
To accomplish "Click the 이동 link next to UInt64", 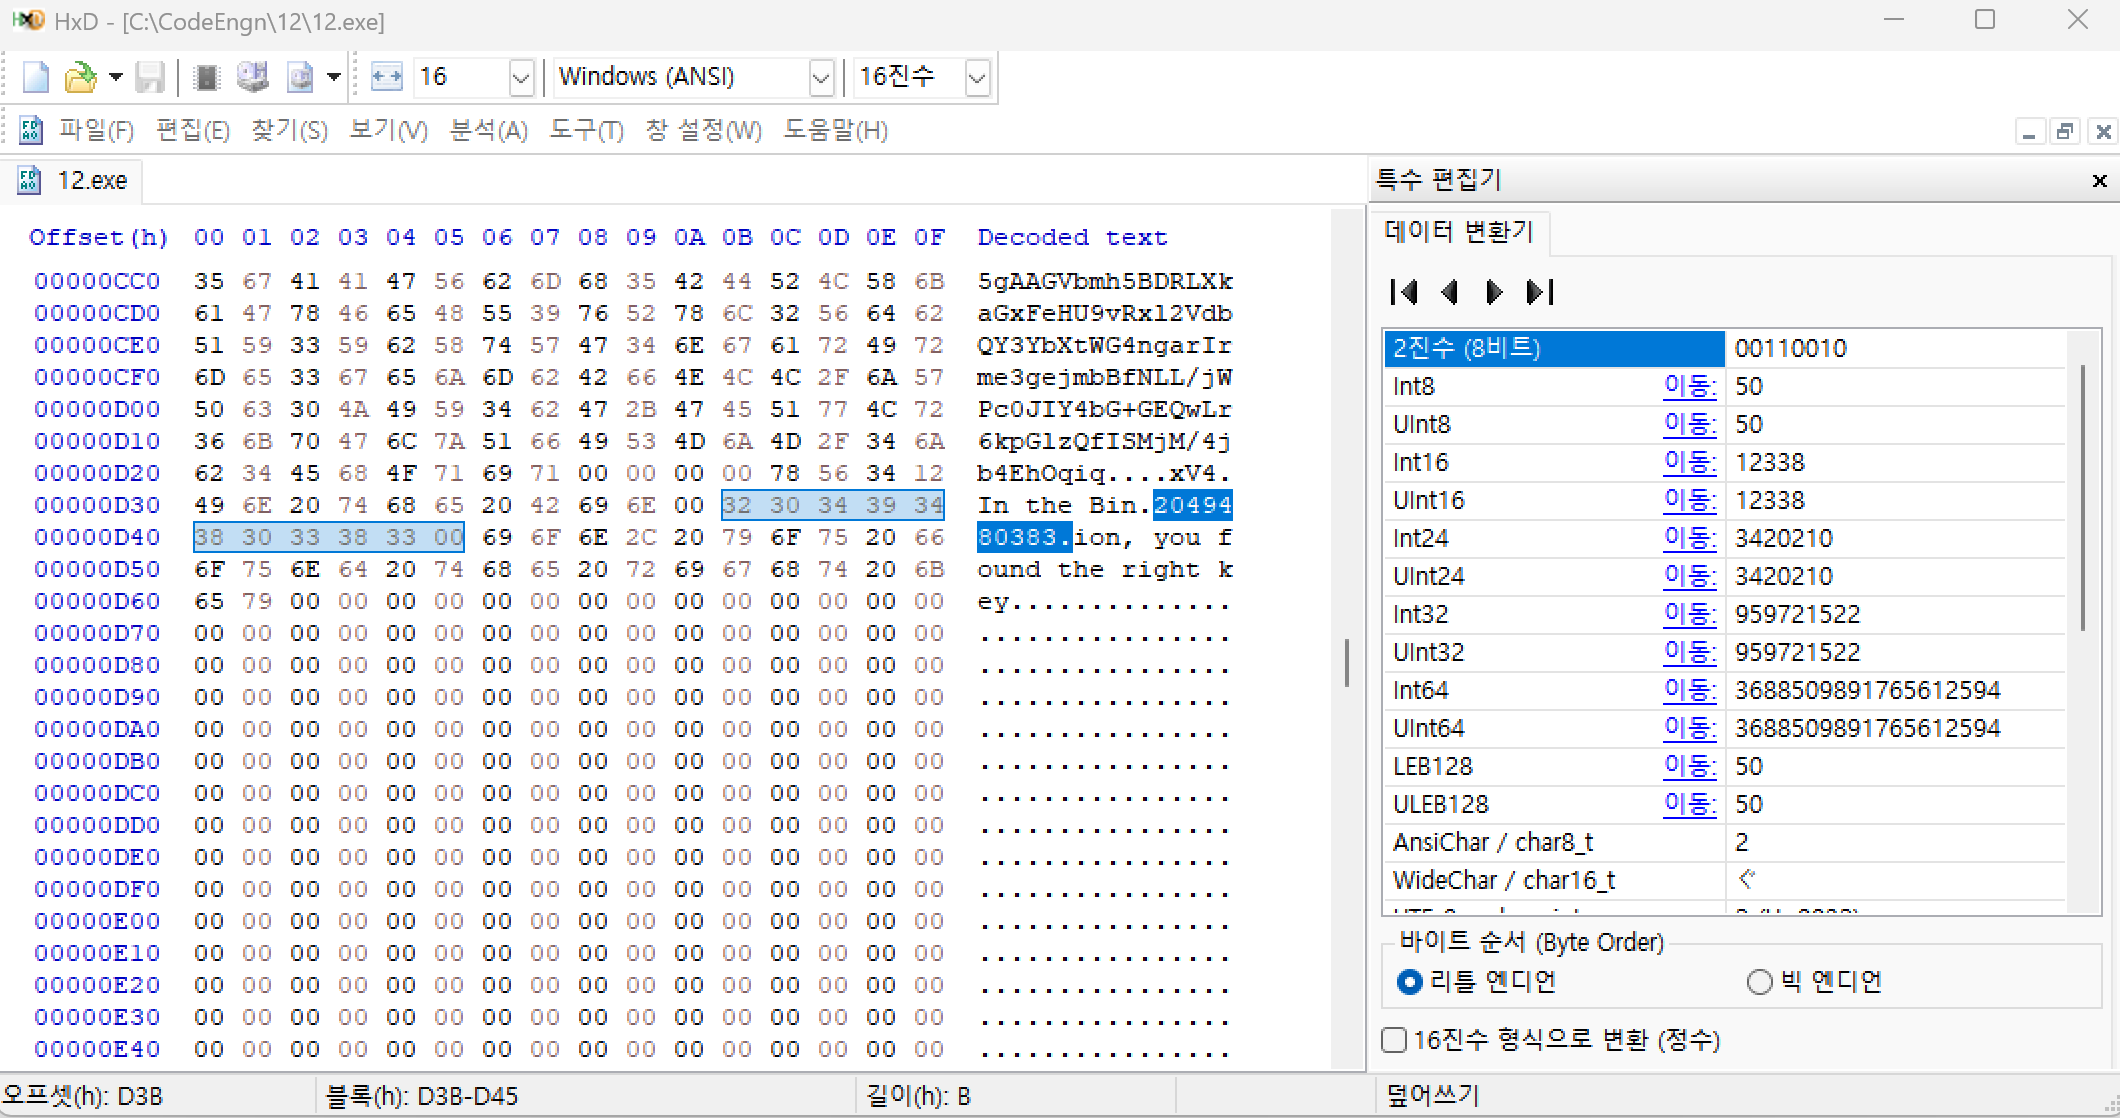I will (1689, 728).
